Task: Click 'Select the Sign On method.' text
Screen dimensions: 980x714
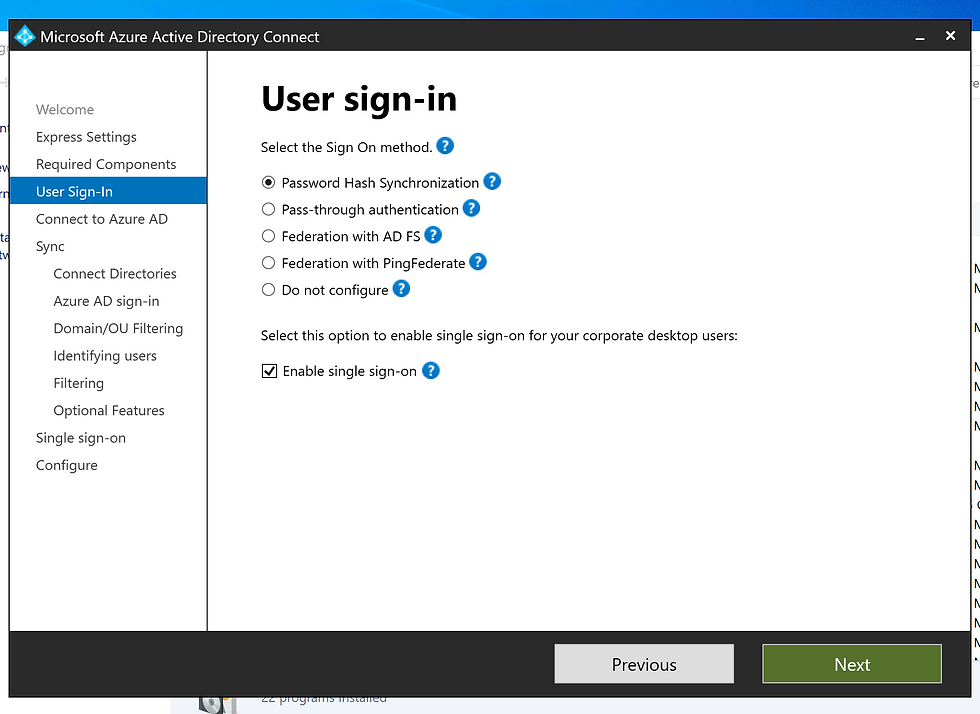Action: click(346, 148)
